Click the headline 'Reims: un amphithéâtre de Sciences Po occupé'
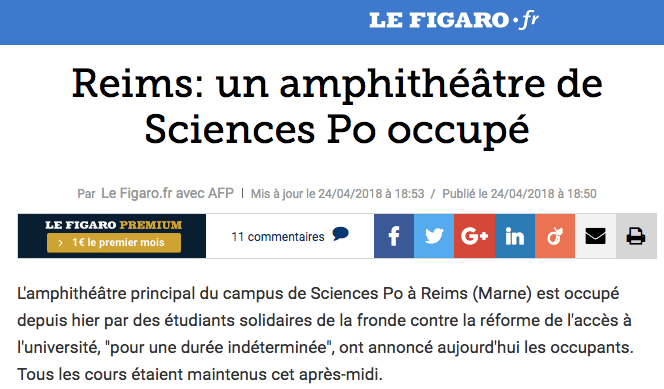The height and width of the screenshot is (389, 664). 337,106
